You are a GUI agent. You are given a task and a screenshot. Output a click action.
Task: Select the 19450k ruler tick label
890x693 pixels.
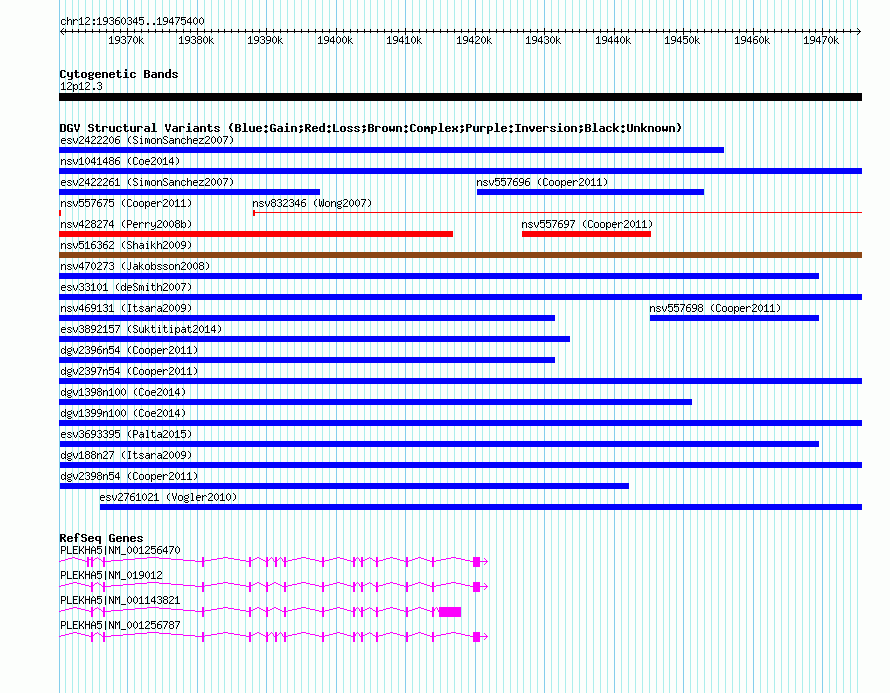[682, 40]
